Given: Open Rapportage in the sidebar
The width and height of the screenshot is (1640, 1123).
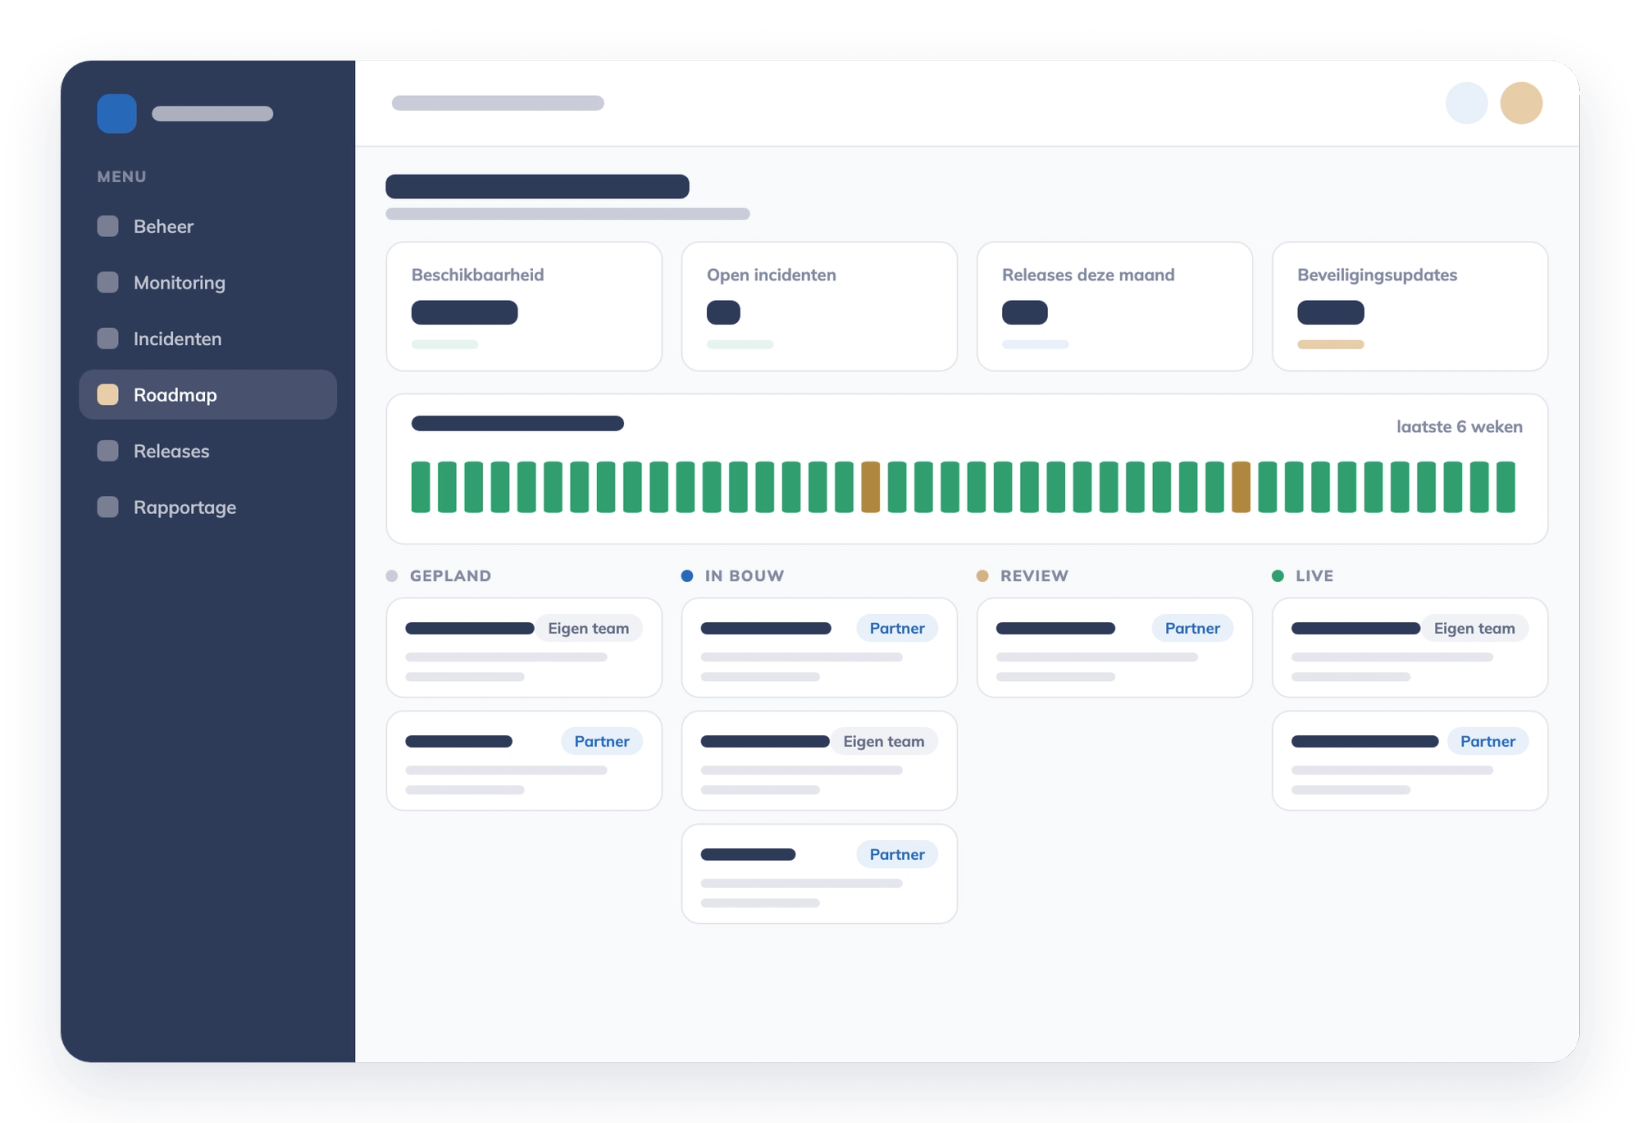Looking at the screenshot, I should click(x=207, y=506).
